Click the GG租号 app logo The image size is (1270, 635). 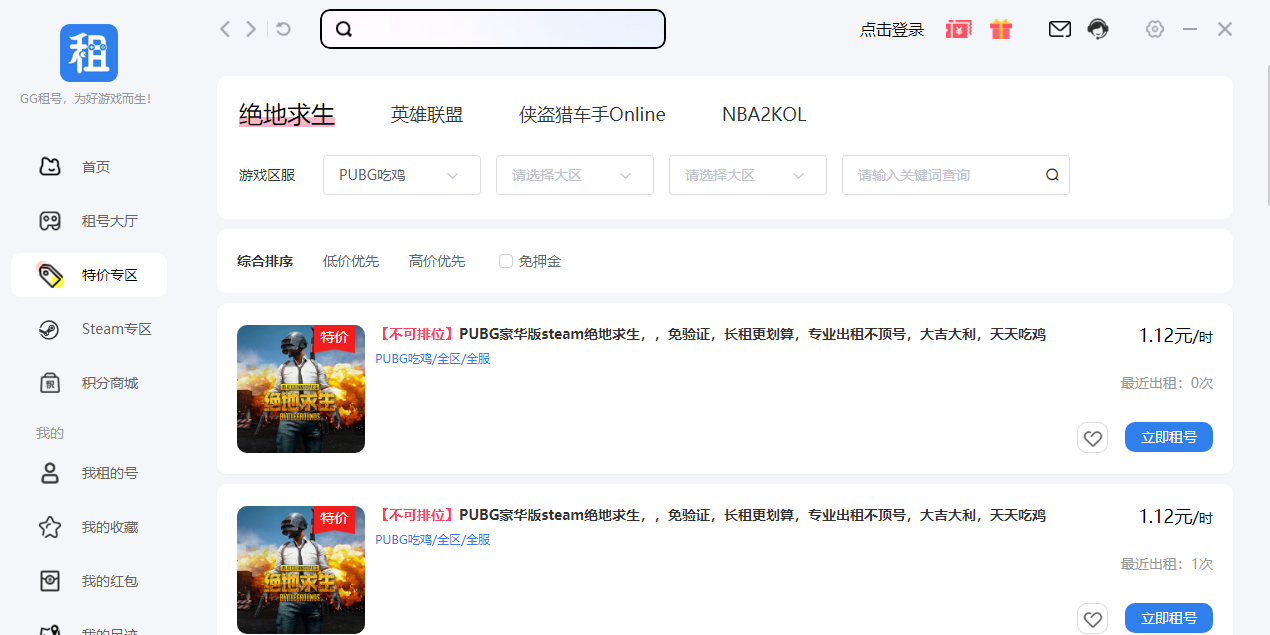click(x=88, y=53)
